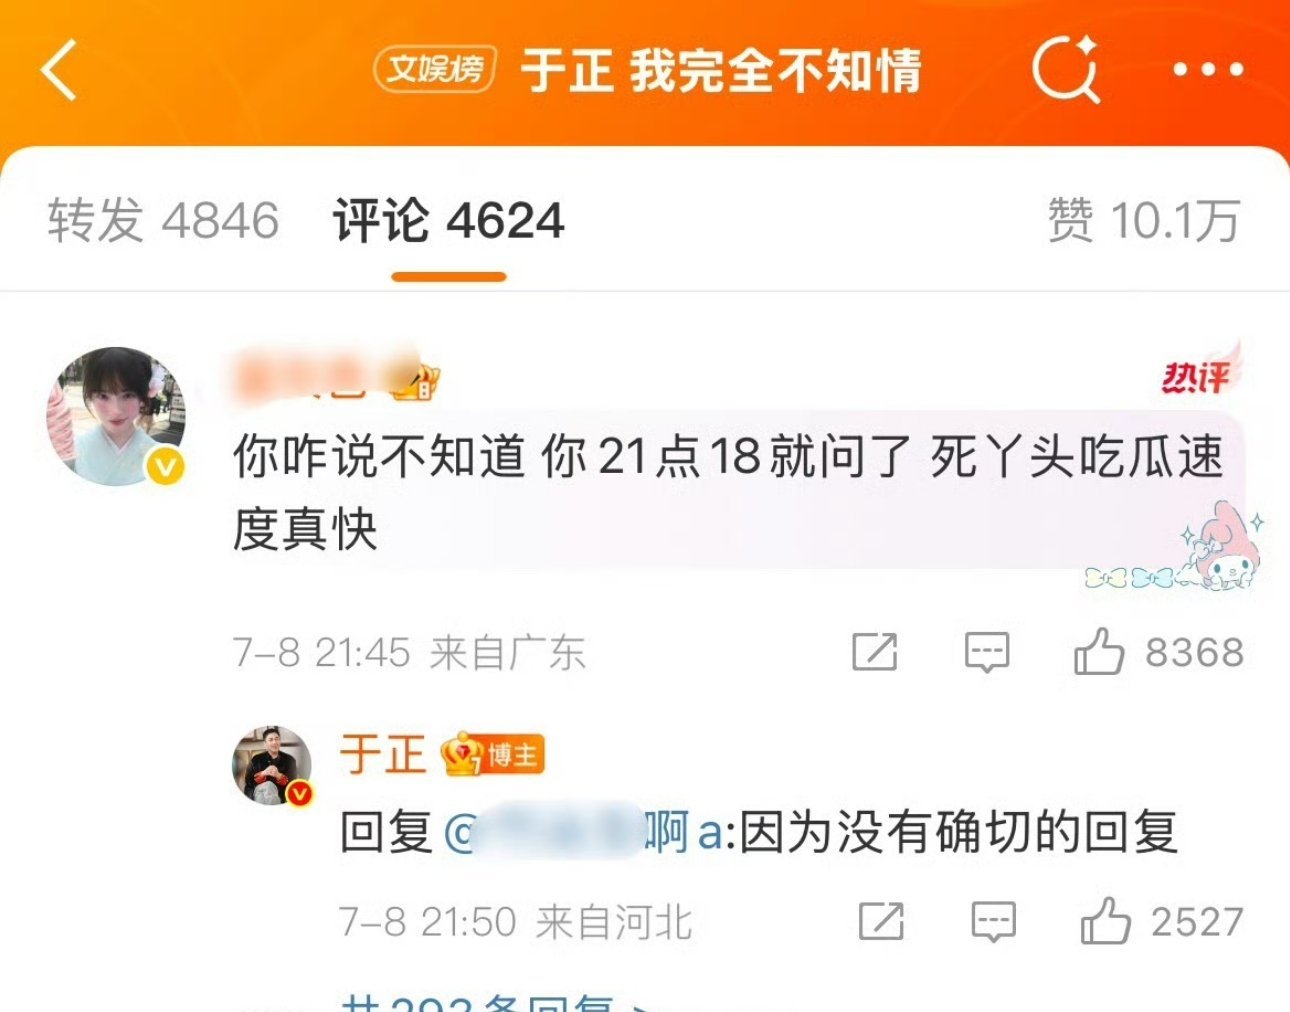Open the AI search icon in header
The image size is (1290, 1012).
[x=1066, y=69]
